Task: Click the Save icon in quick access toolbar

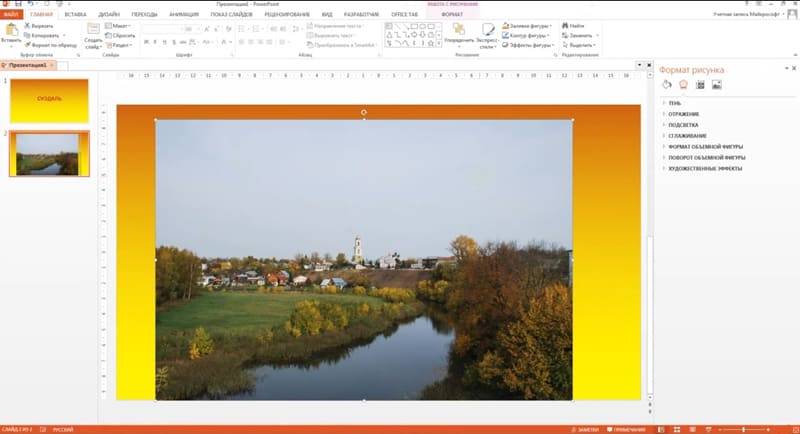Action: tap(18, 4)
